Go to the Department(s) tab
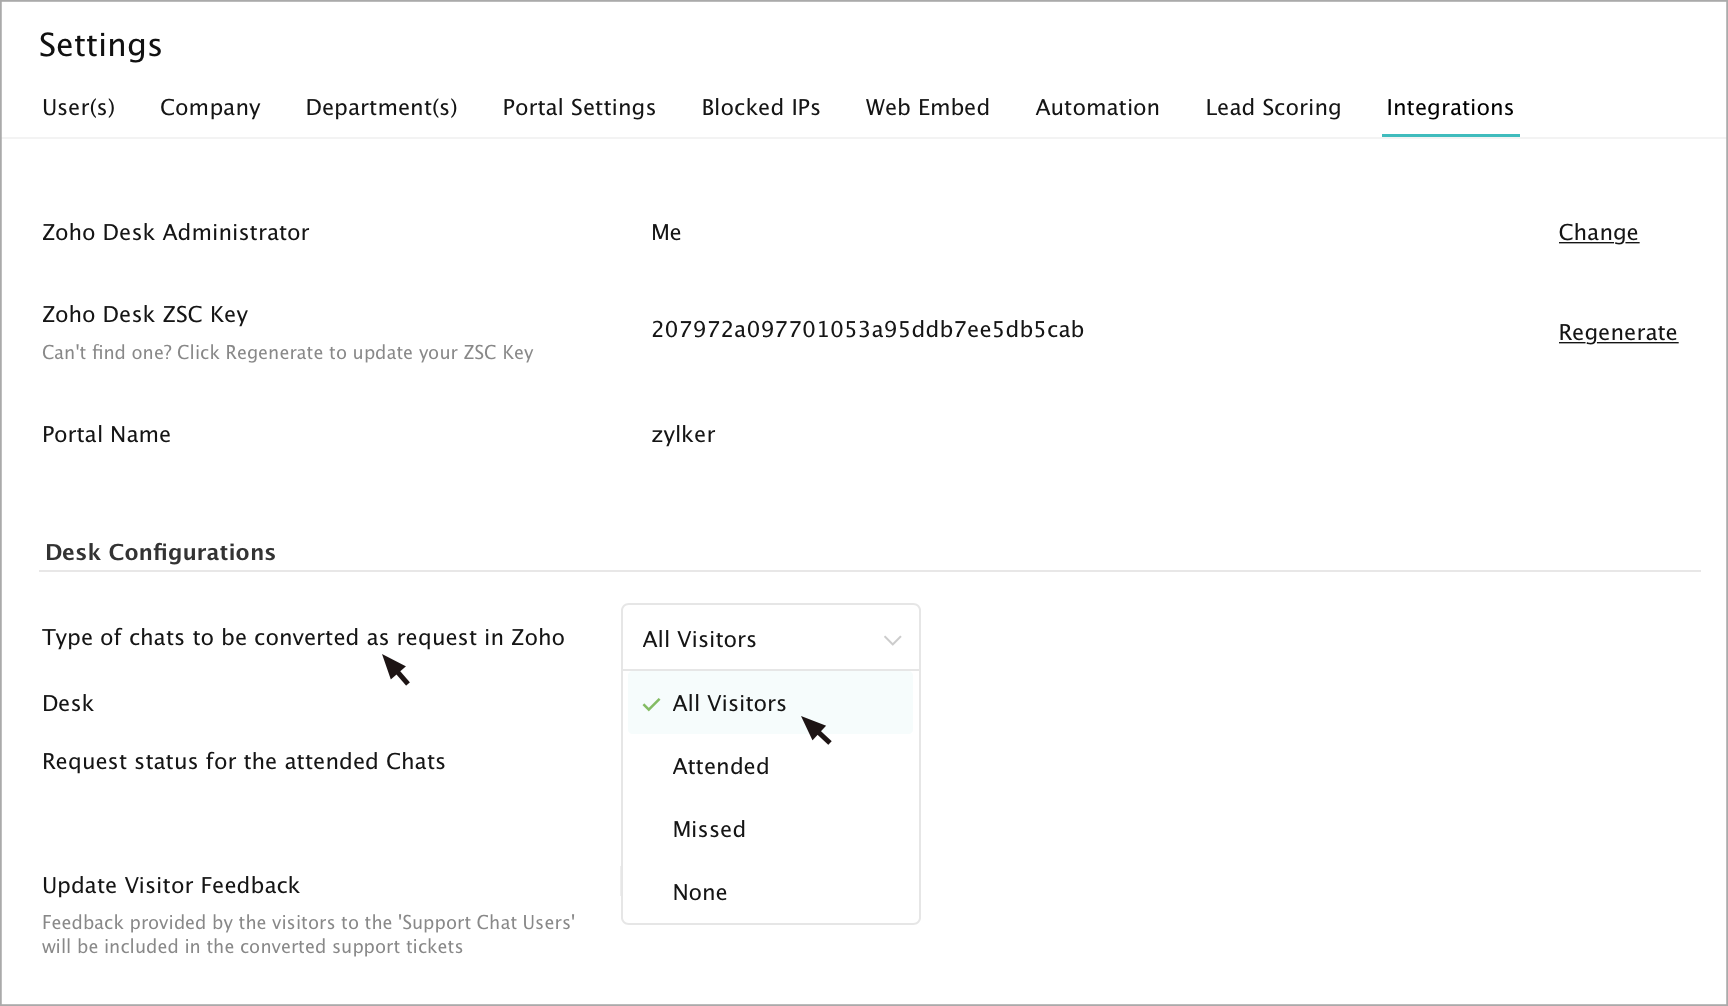1728x1006 pixels. (381, 108)
